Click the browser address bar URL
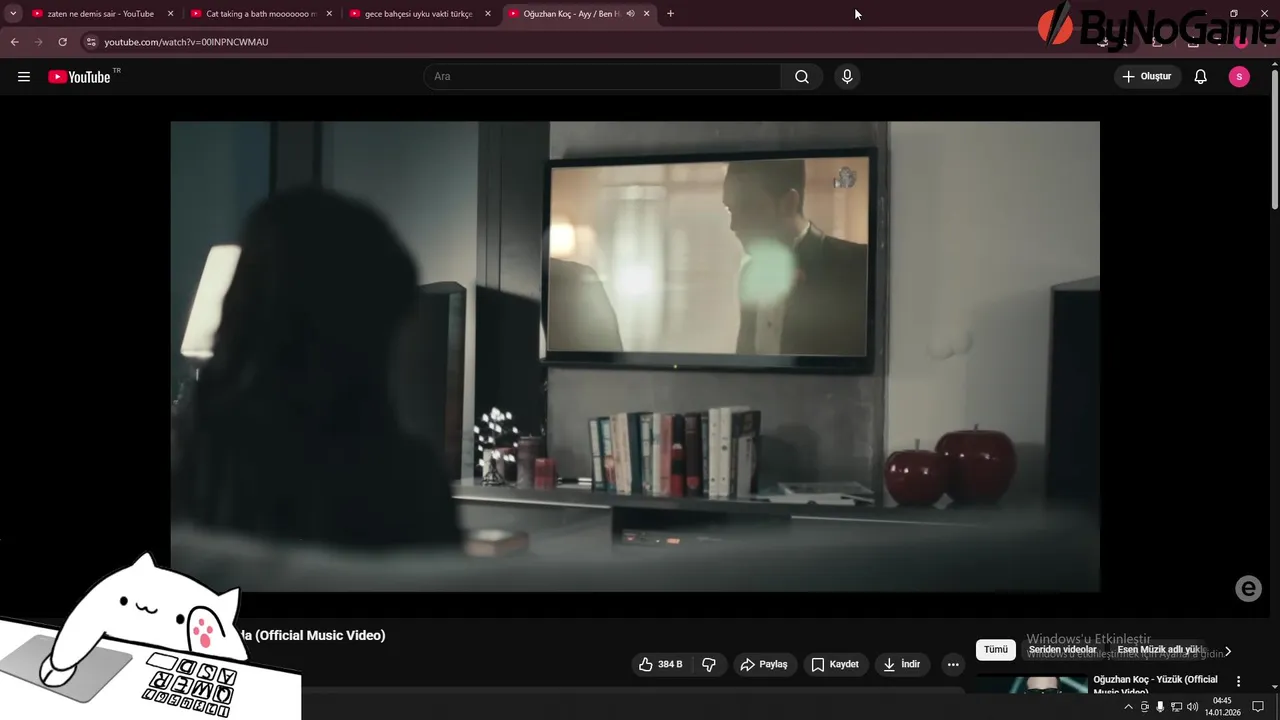The width and height of the screenshot is (1280, 720). (186, 42)
